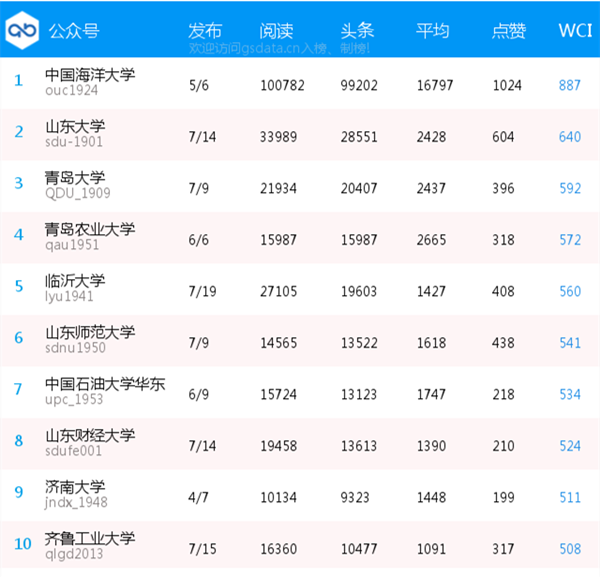The image size is (600, 577).
Task: Click average value 1390
Action: pyautogui.click(x=431, y=446)
